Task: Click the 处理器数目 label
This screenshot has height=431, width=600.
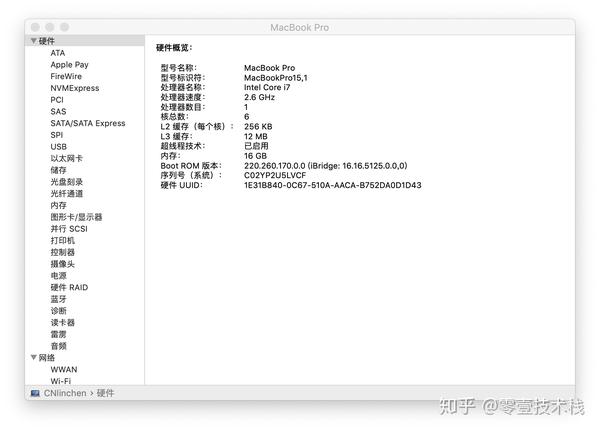Action: point(183,107)
